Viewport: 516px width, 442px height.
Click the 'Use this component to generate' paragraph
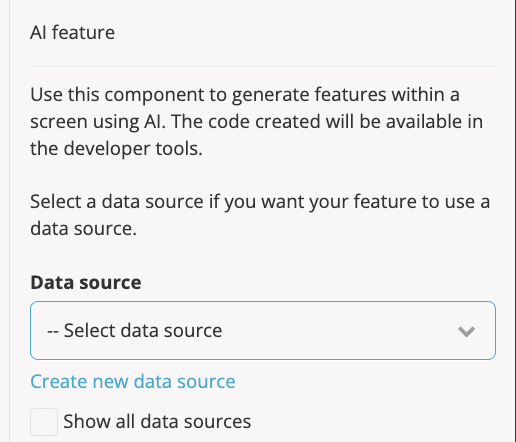[257, 121]
